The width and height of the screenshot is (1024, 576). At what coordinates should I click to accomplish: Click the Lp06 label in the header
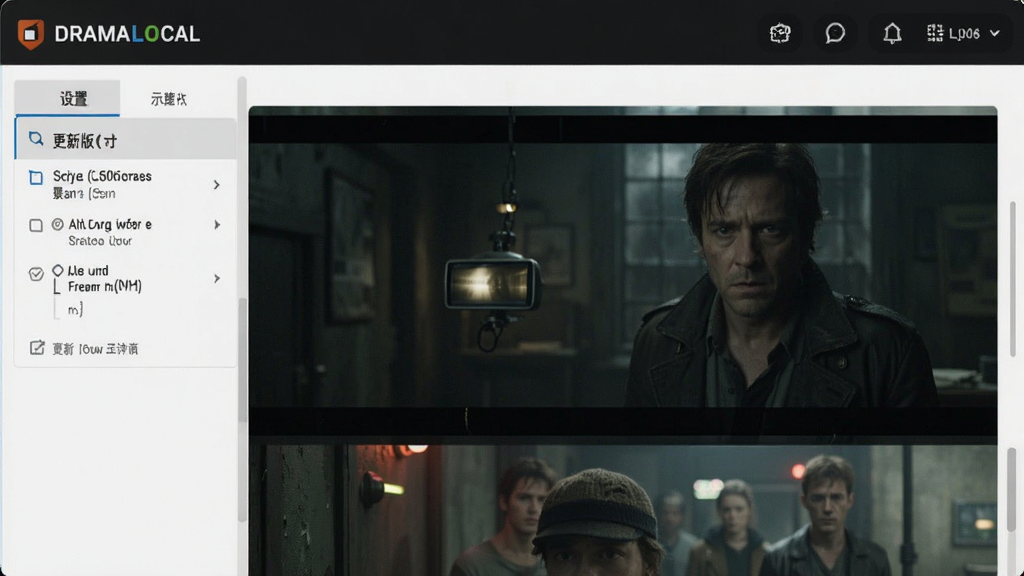[965, 33]
